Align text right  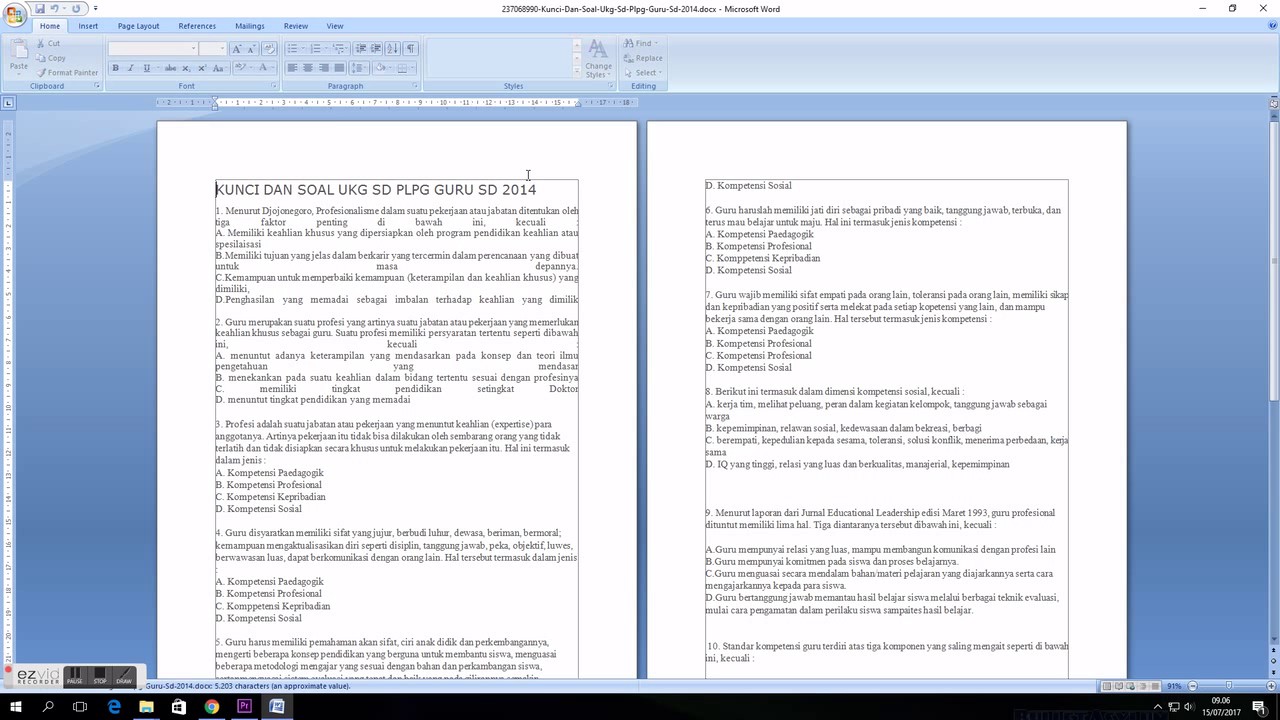pyautogui.click(x=324, y=68)
